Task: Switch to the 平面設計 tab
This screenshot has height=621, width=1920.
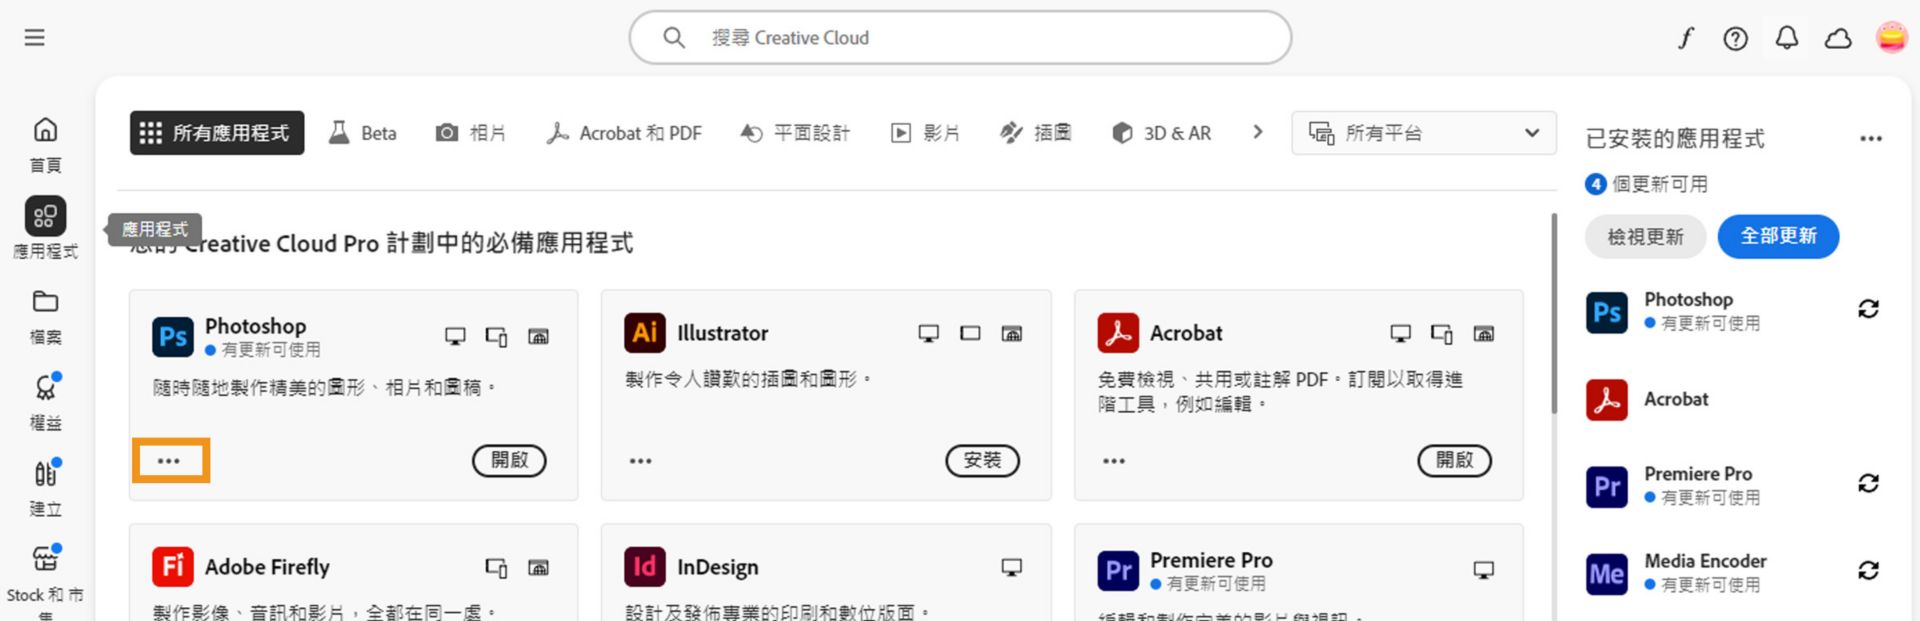Action: [x=795, y=133]
